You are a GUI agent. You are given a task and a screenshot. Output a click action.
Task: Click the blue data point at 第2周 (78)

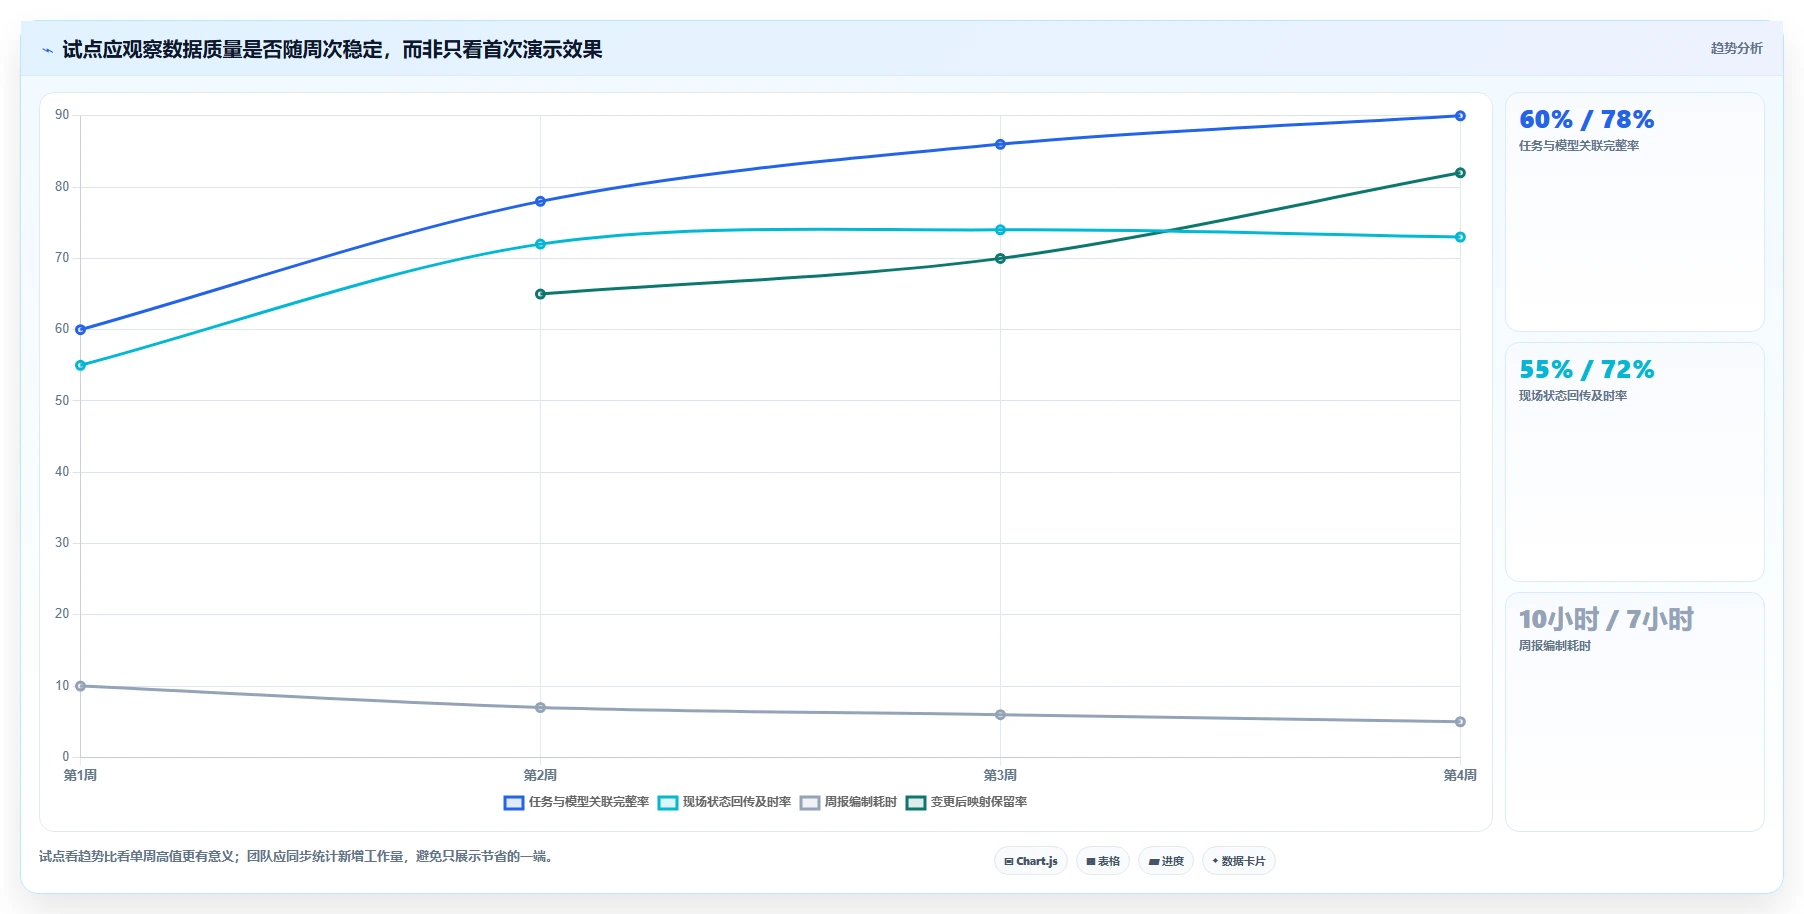pyautogui.click(x=540, y=202)
